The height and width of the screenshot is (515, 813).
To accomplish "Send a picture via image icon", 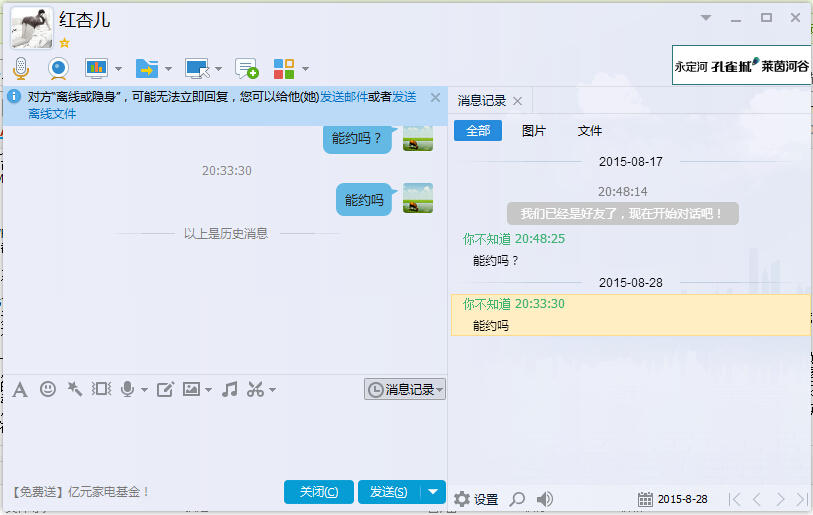I will coord(191,389).
